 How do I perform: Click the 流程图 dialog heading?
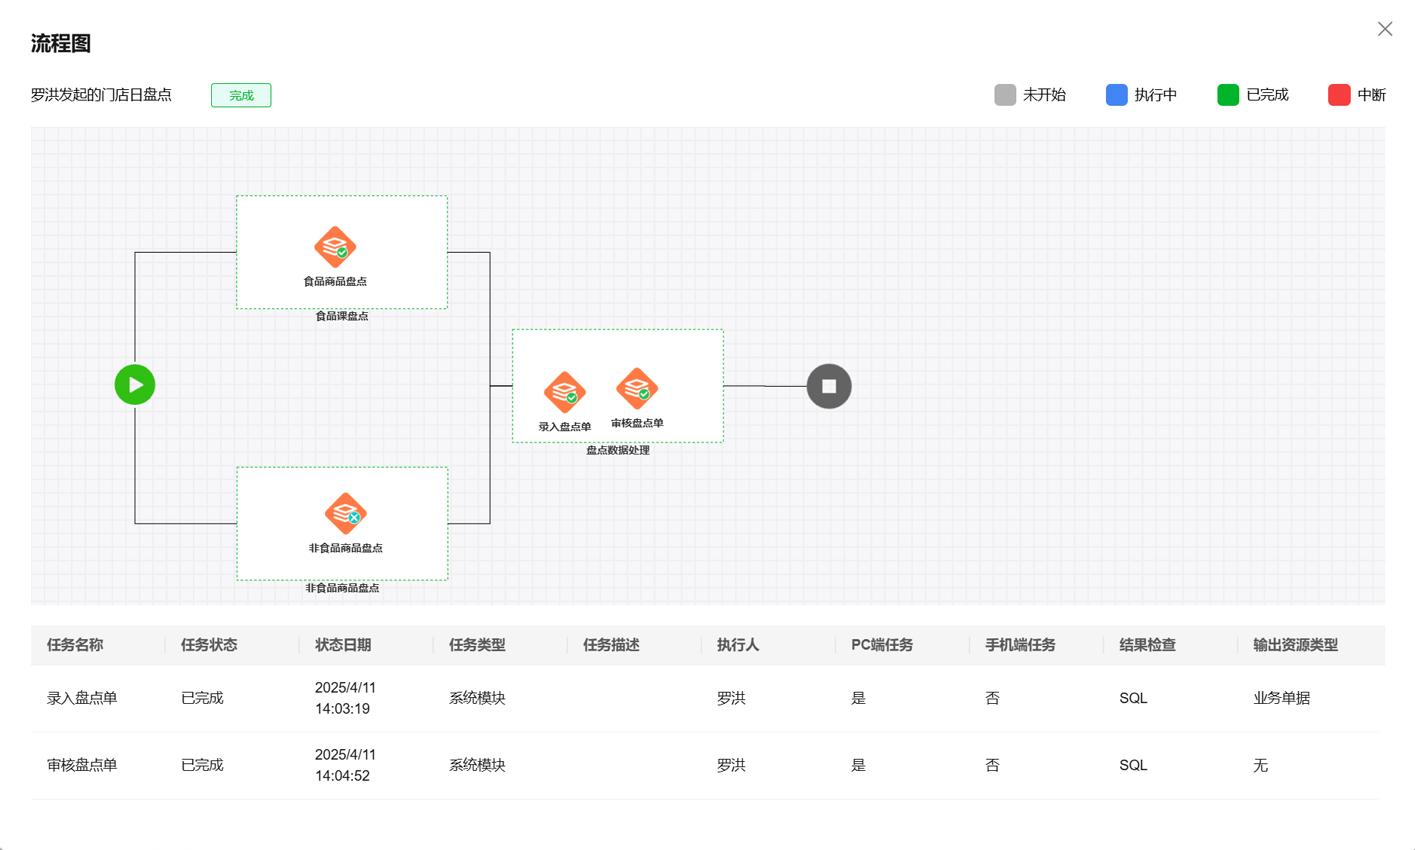[x=61, y=43]
